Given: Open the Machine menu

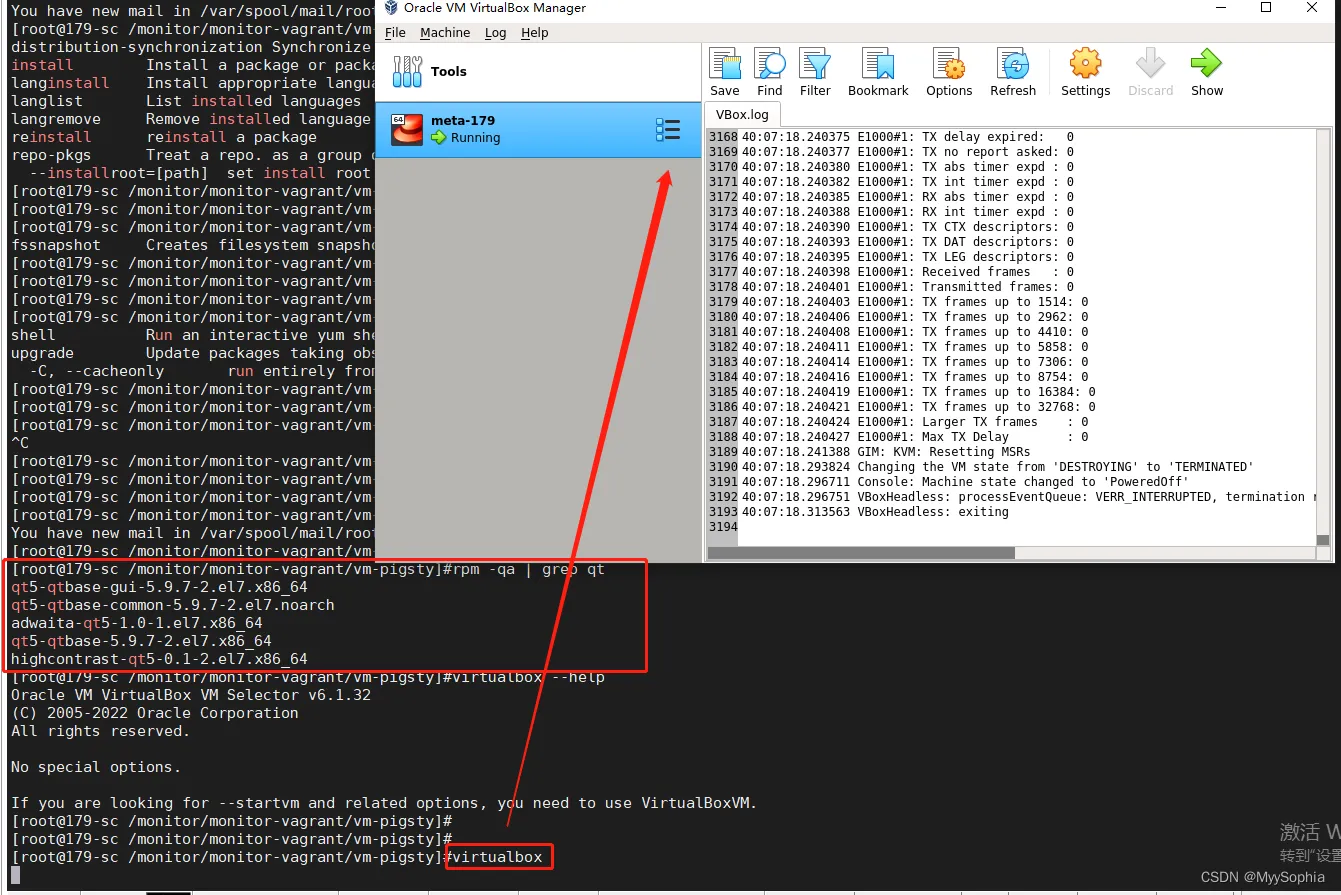Looking at the screenshot, I should tap(445, 32).
